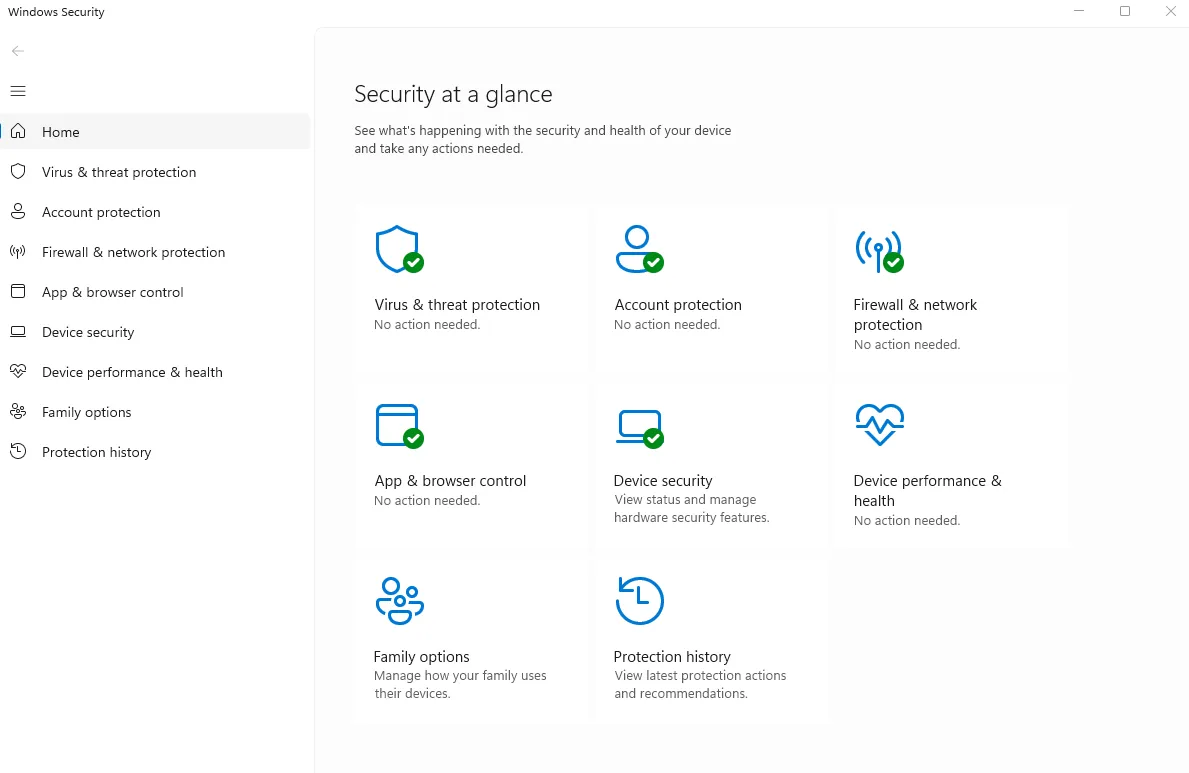Viewport: 1189px width, 773px height.
Task: Minimize the Windows Security window
Action: click(x=1079, y=11)
